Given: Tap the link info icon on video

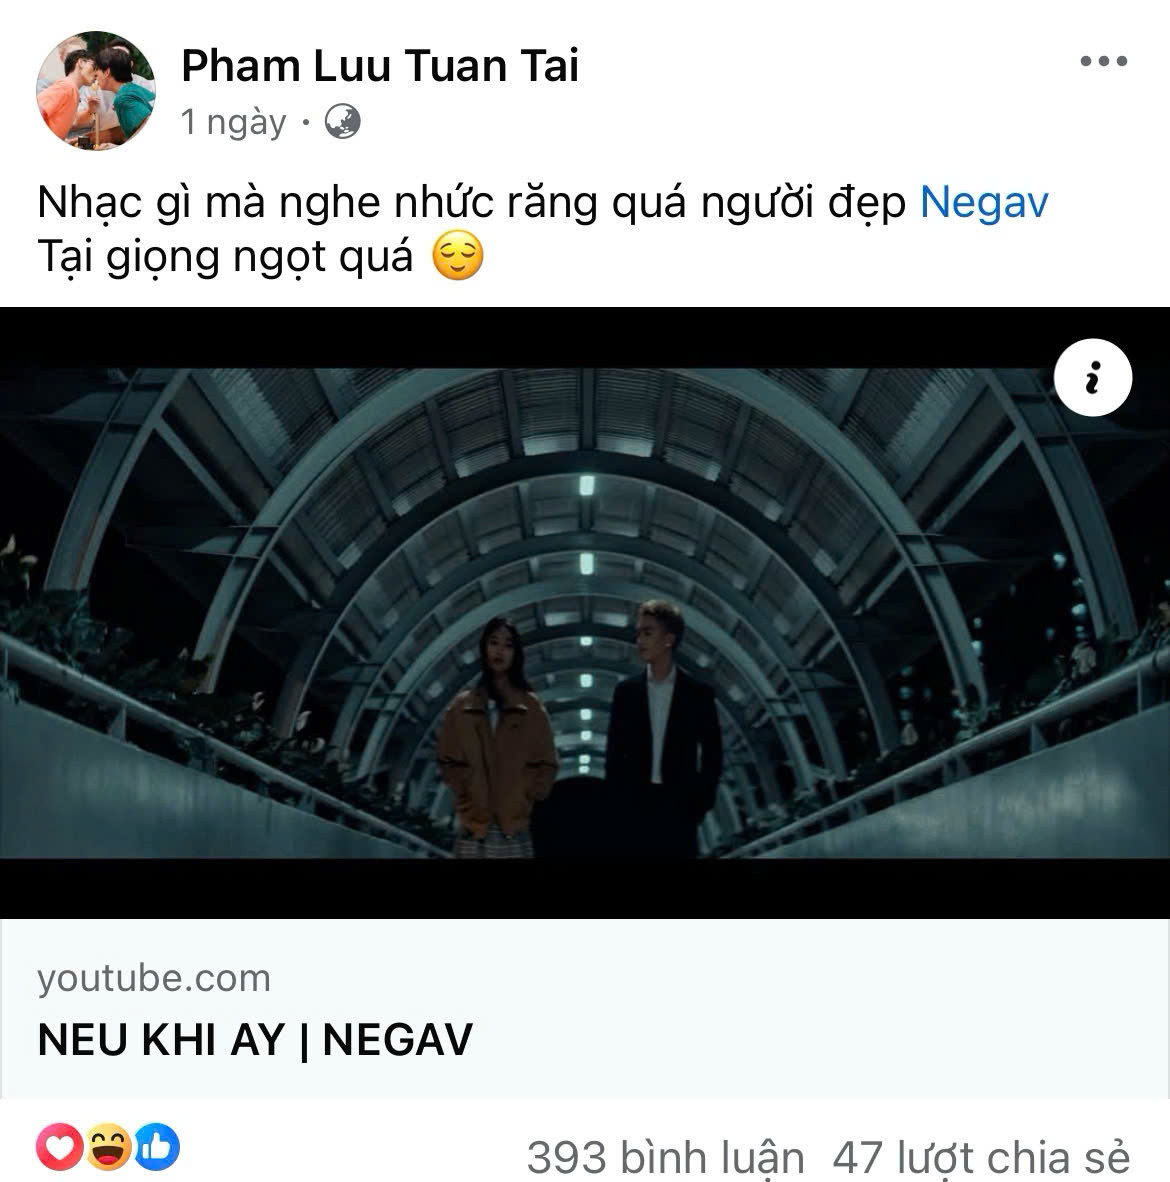Looking at the screenshot, I should (x=1092, y=378).
